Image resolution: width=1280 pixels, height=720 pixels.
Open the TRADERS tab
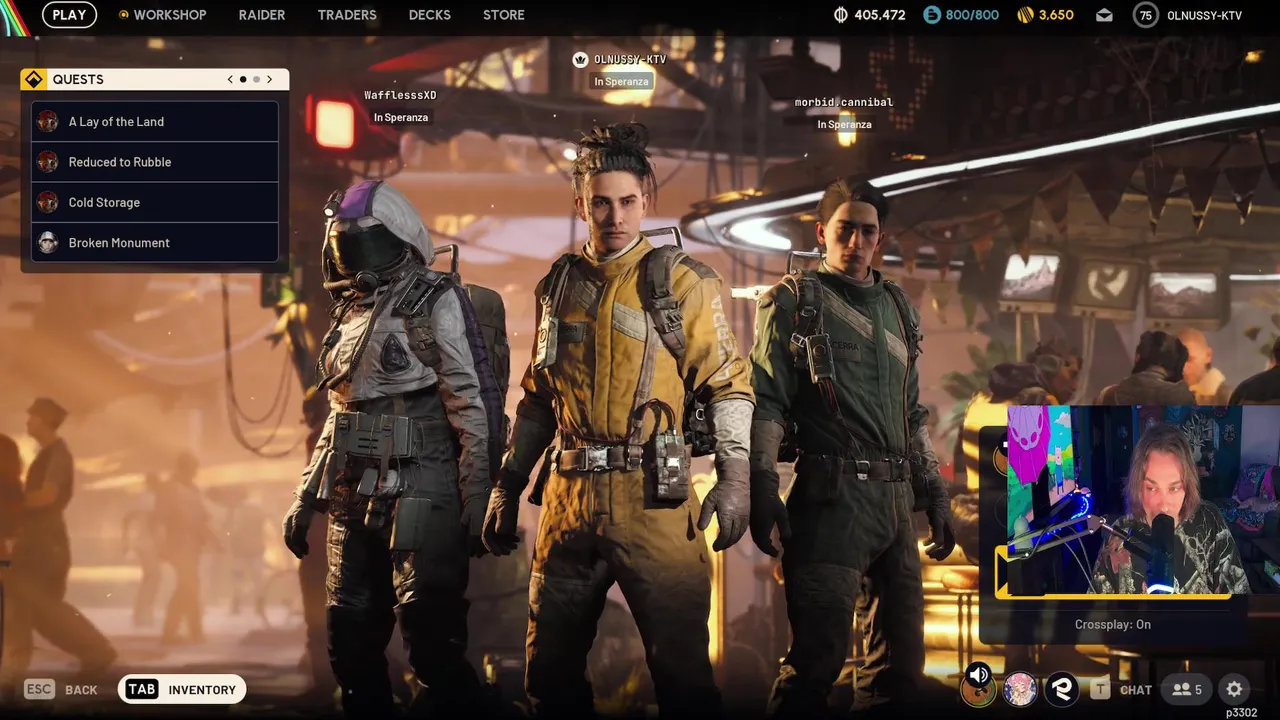[347, 15]
